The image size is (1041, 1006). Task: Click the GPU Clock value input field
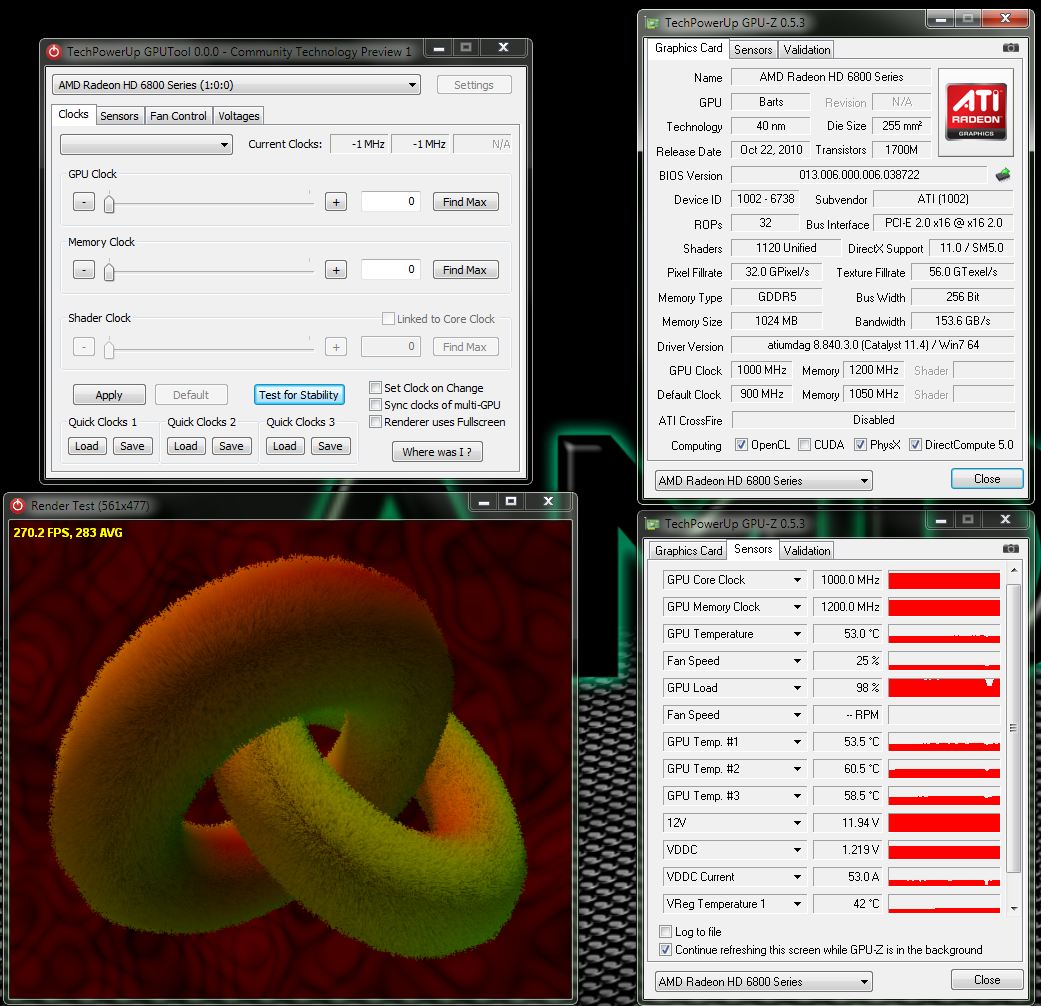point(390,201)
